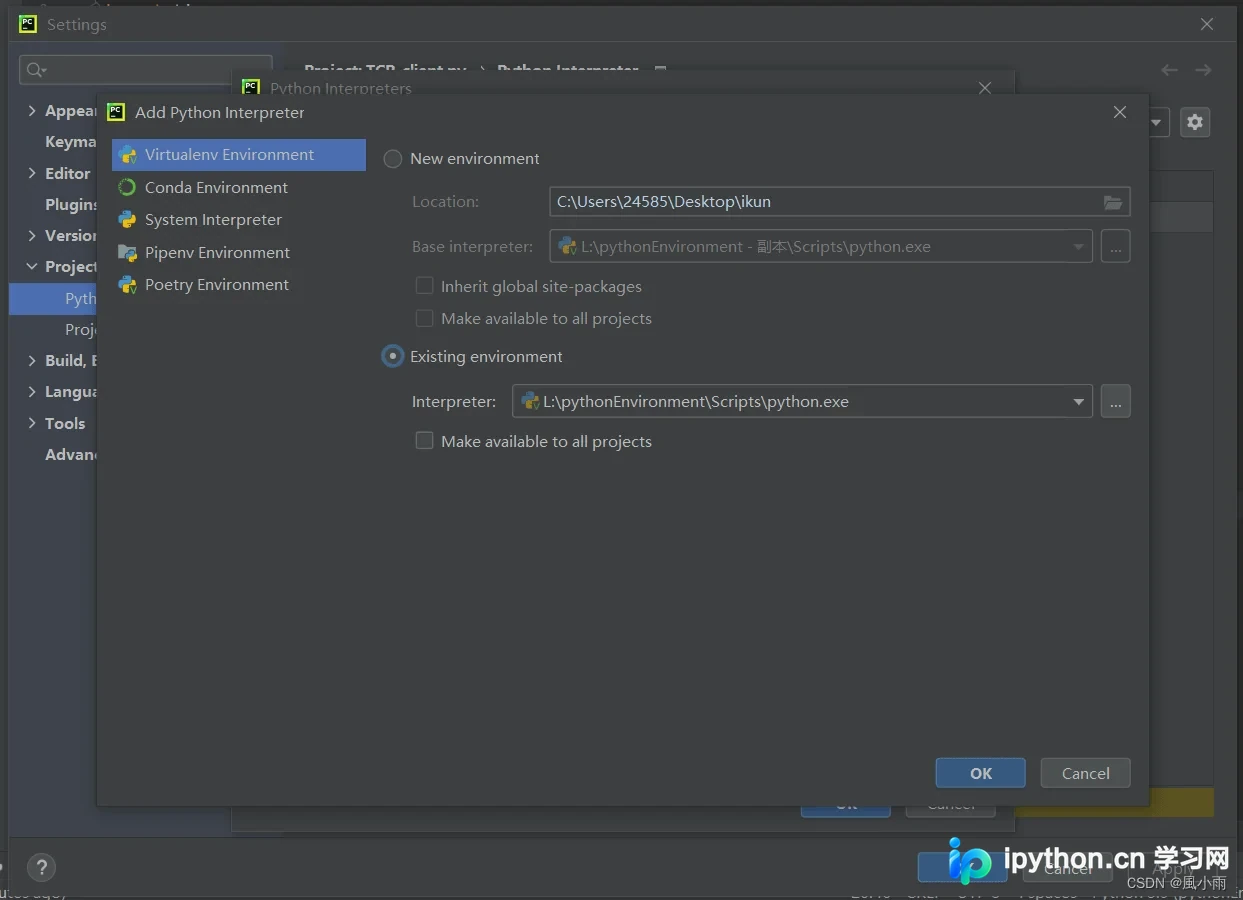Viewport: 1243px width, 900px height.
Task: Click the Settings search field
Action: 146,69
